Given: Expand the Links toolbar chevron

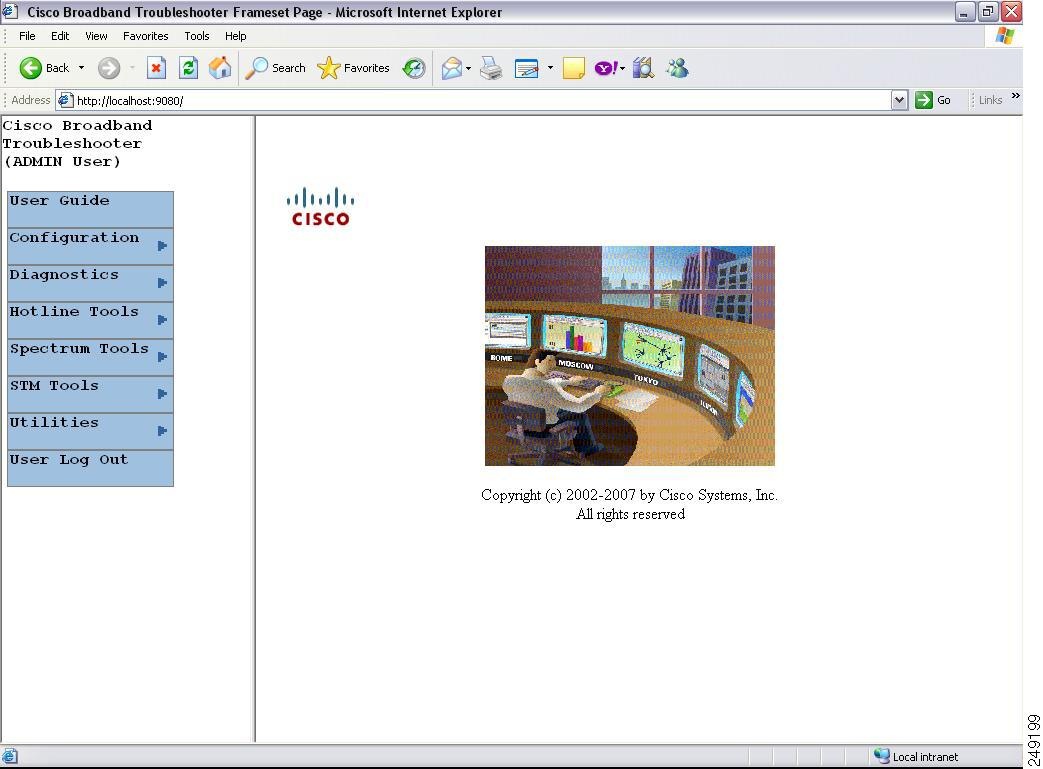Looking at the screenshot, I should [x=1016, y=96].
